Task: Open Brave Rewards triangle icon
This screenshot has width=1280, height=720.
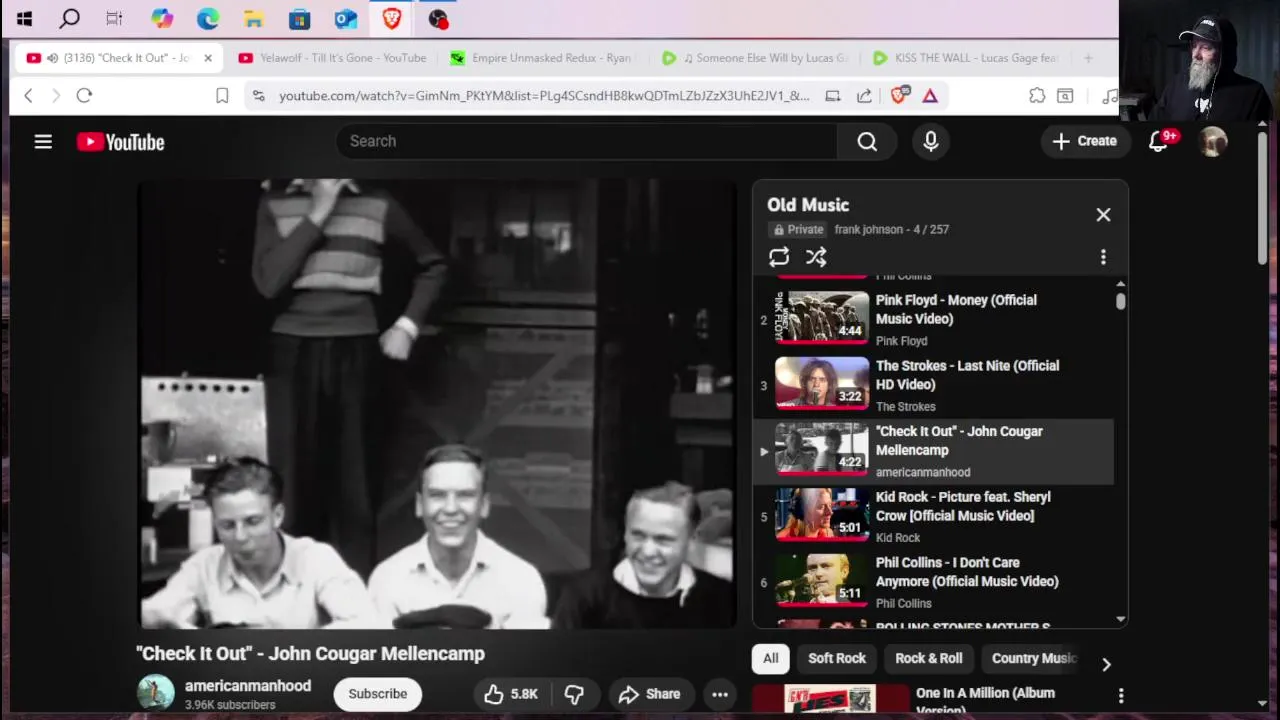Action: pyautogui.click(x=930, y=96)
